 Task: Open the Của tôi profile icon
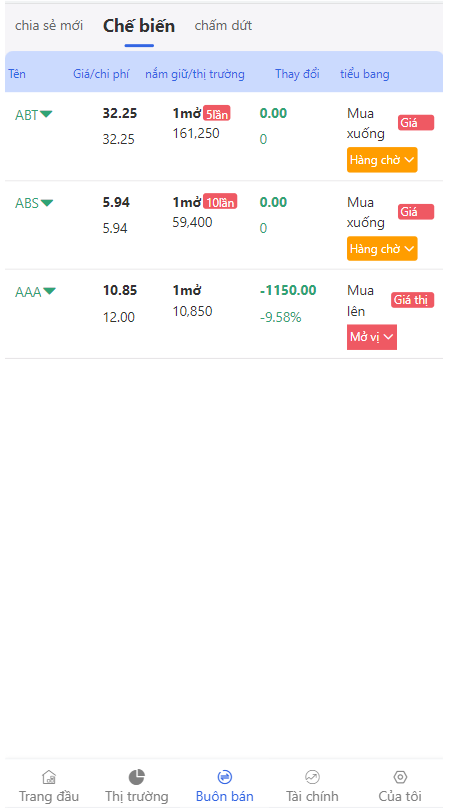point(400,777)
